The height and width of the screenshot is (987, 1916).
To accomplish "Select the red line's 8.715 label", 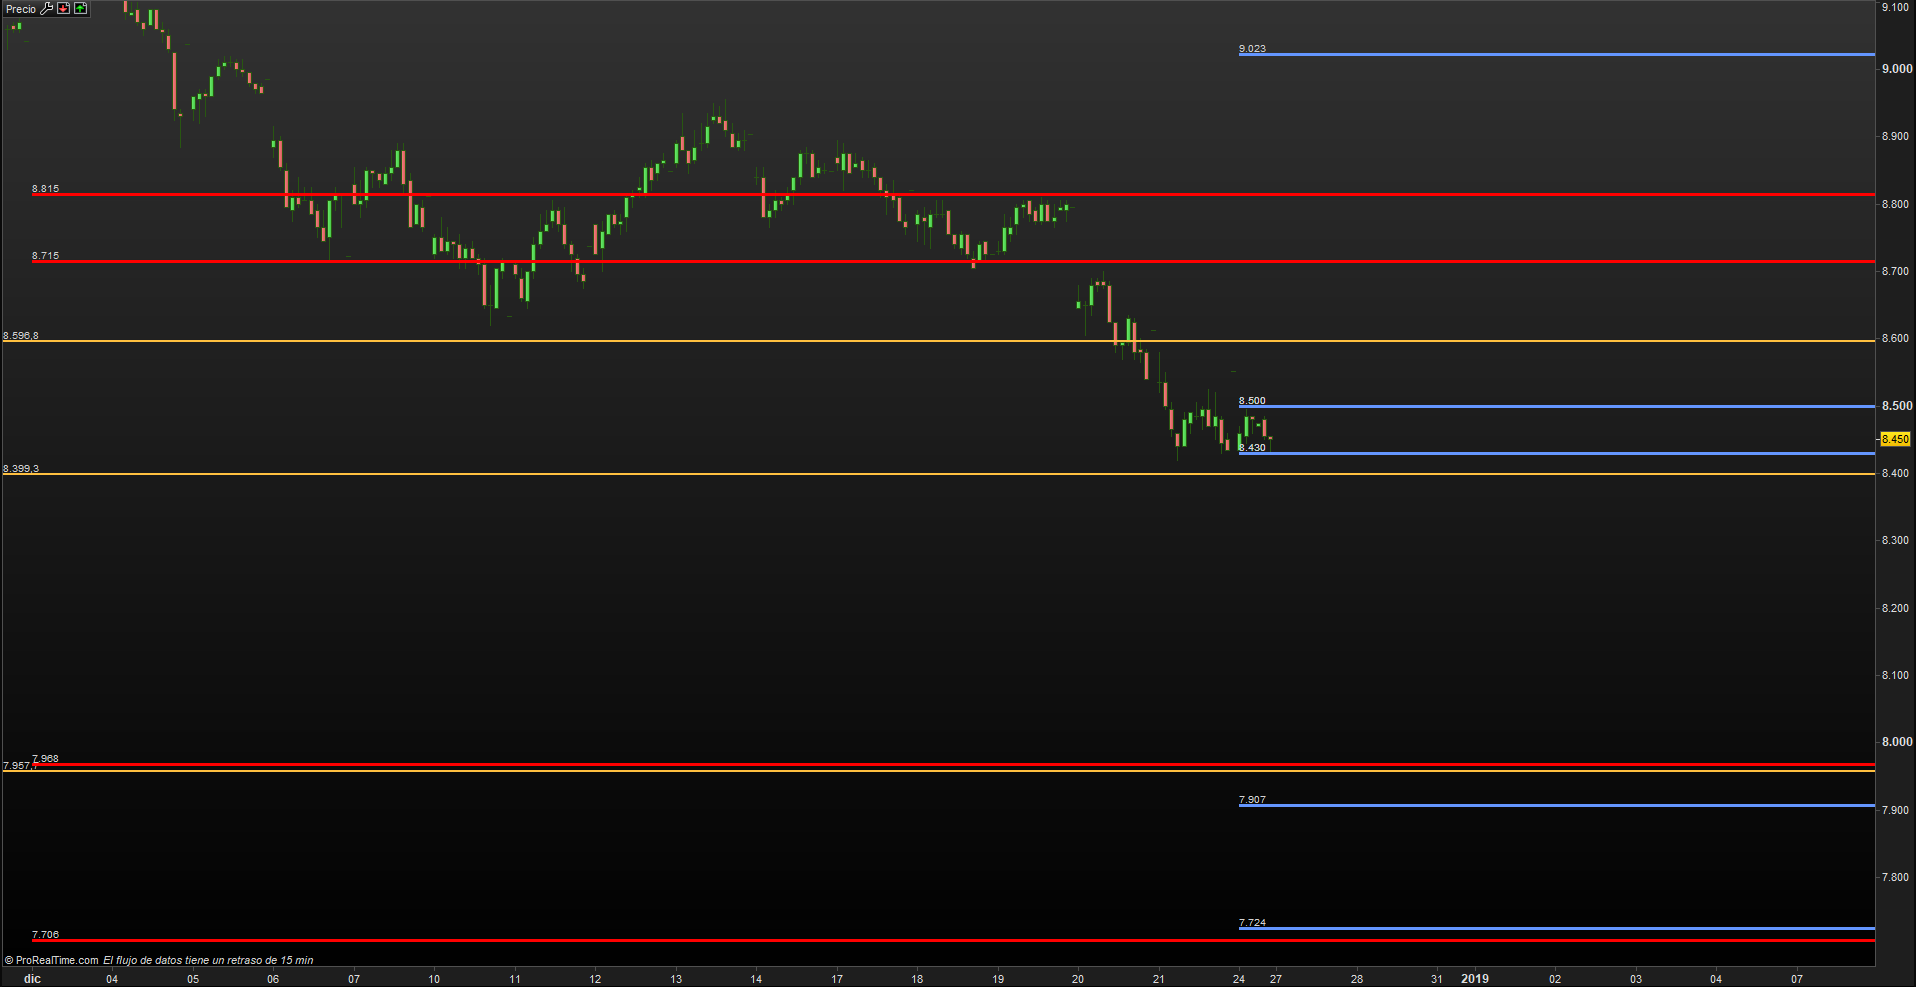I will pyautogui.click(x=45, y=255).
